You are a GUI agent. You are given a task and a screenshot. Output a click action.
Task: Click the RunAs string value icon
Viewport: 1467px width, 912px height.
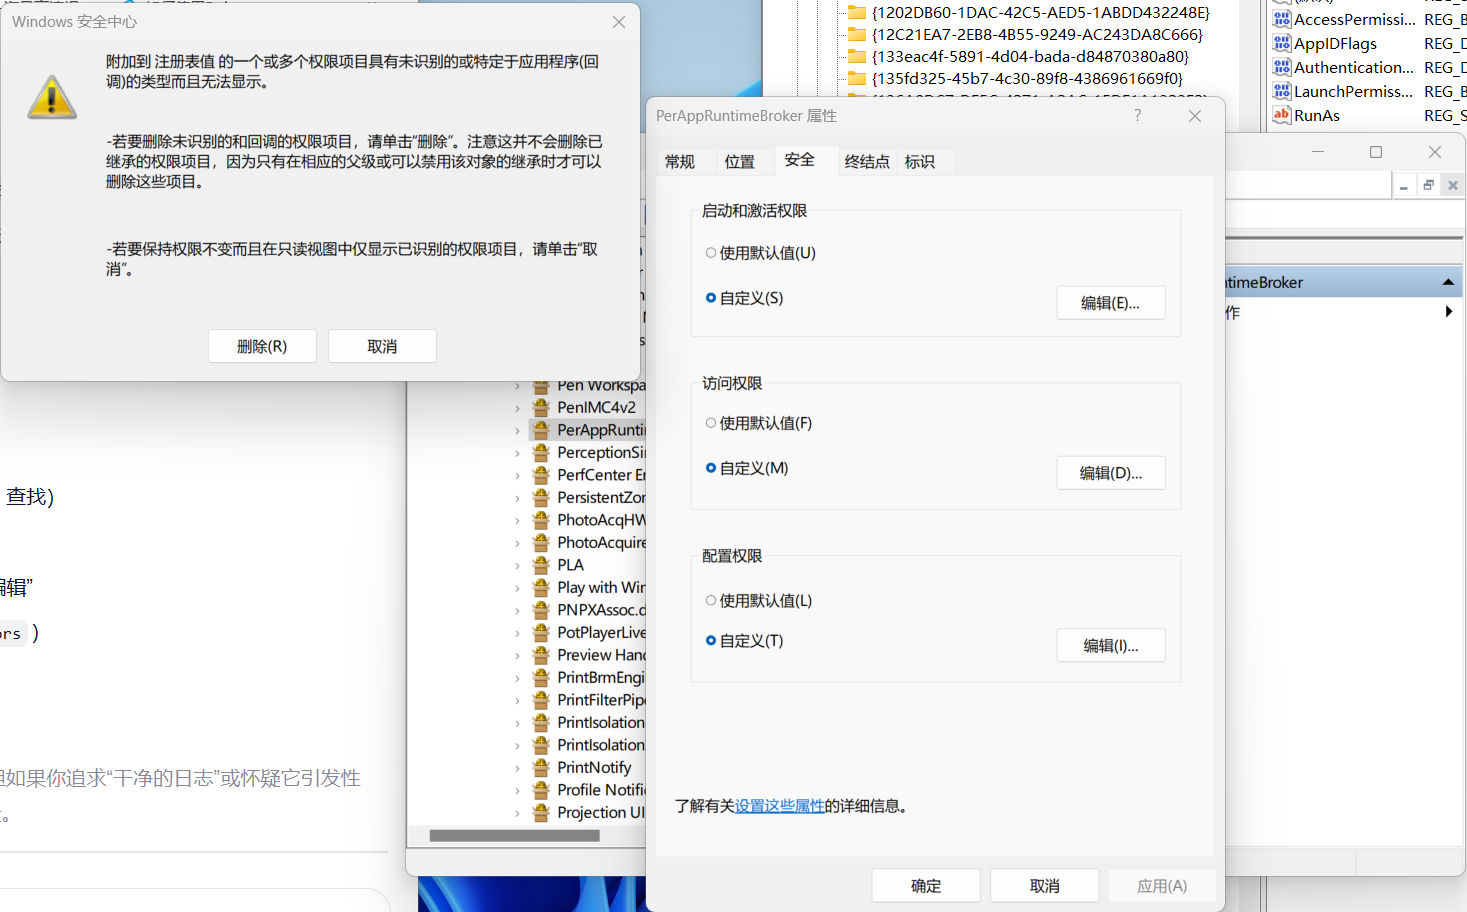click(x=1283, y=115)
